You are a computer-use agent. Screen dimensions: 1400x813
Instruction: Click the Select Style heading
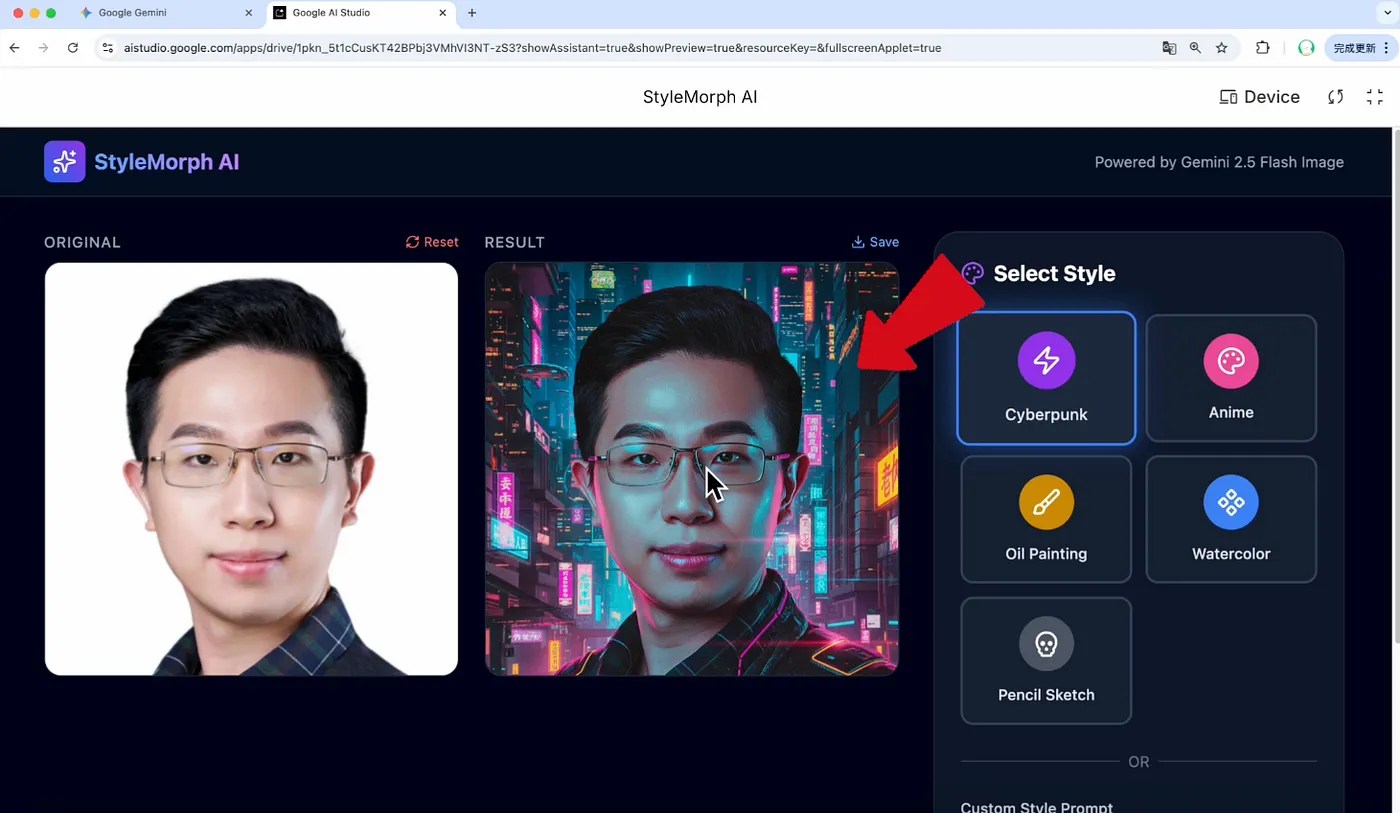[1054, 273]
